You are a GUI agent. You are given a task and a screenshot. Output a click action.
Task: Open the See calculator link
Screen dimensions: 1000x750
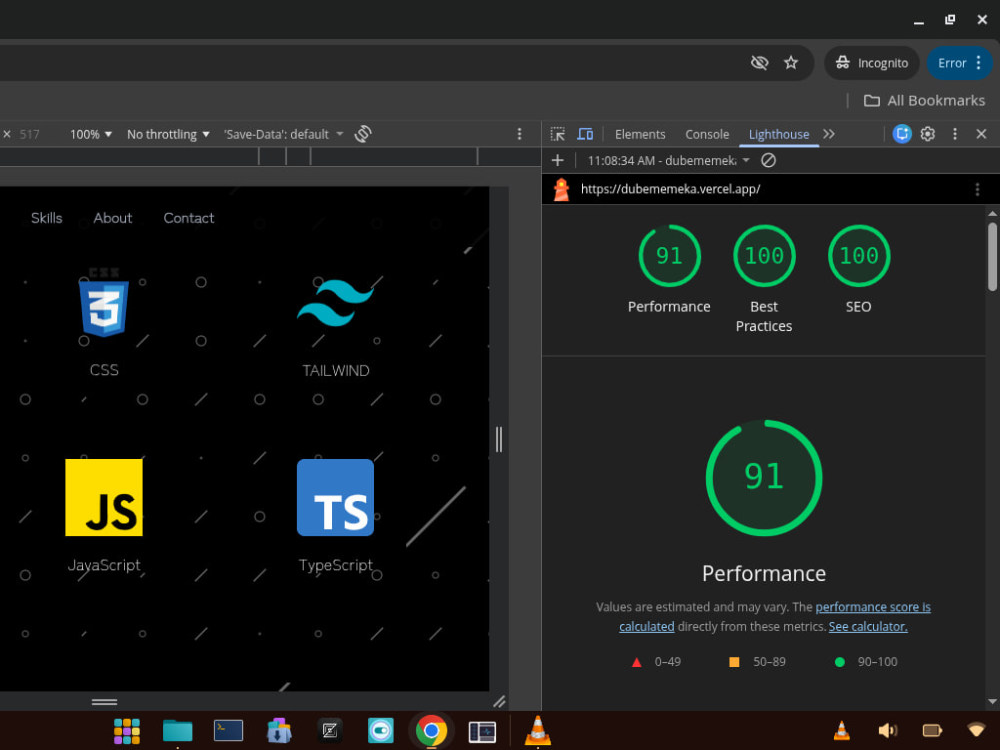(x=867, y=627)
